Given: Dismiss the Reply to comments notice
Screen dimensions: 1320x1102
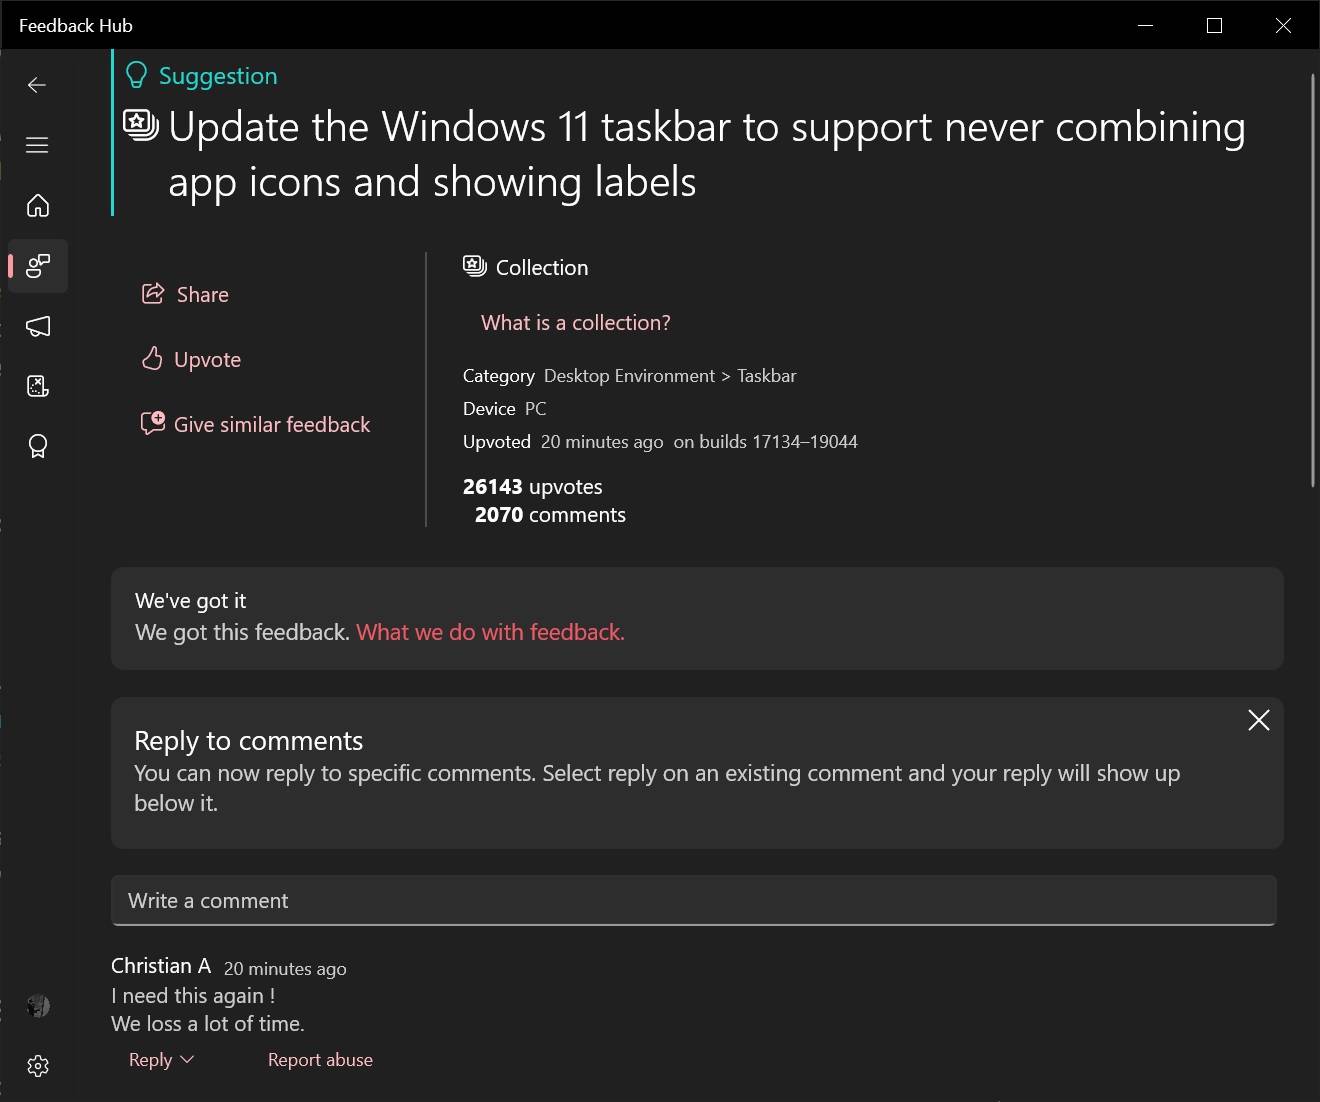Looking at the screenshot, I should 1258,720.
